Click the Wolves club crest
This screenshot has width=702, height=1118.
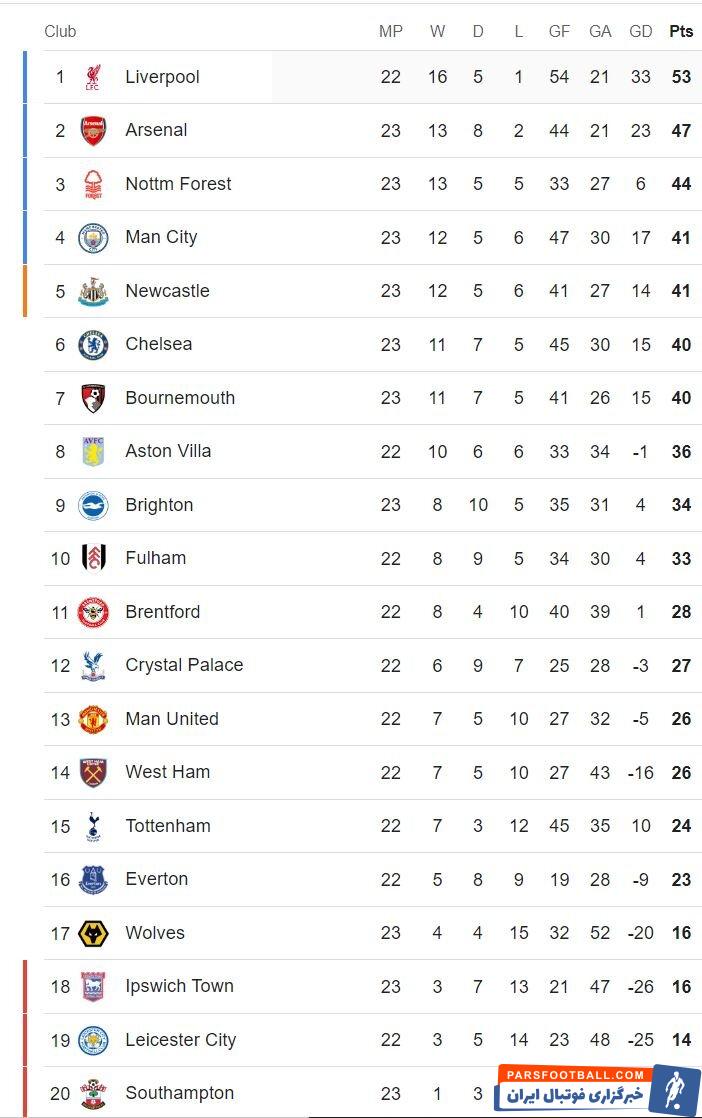pyautogui.click(x=93, y=933)
